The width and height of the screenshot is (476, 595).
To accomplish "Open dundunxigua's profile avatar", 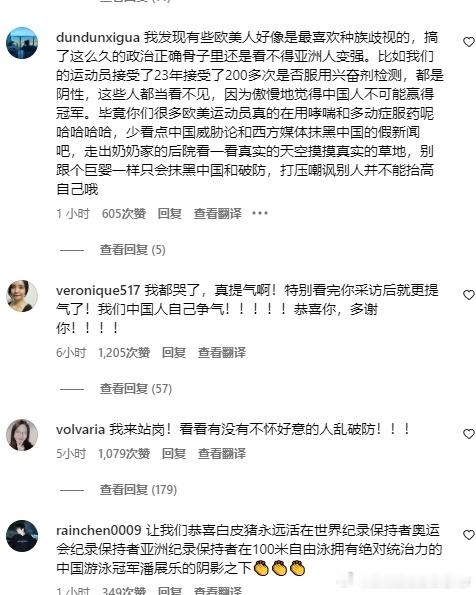I will pyautogui.click(x=22, y=43).
